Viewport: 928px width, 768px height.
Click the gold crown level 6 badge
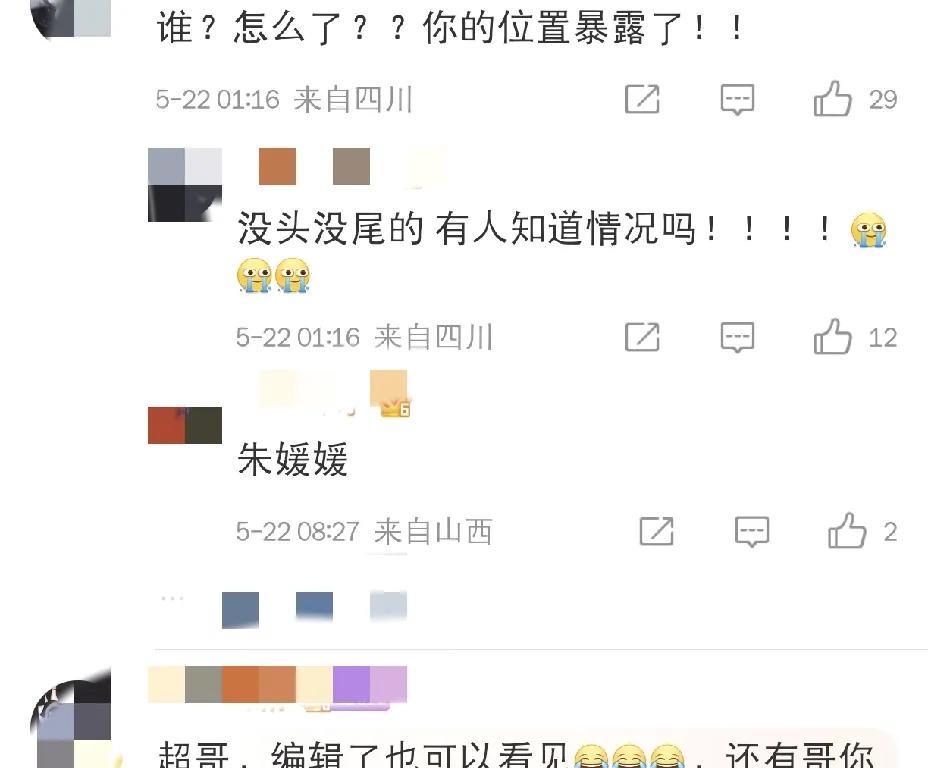[396, 408]
